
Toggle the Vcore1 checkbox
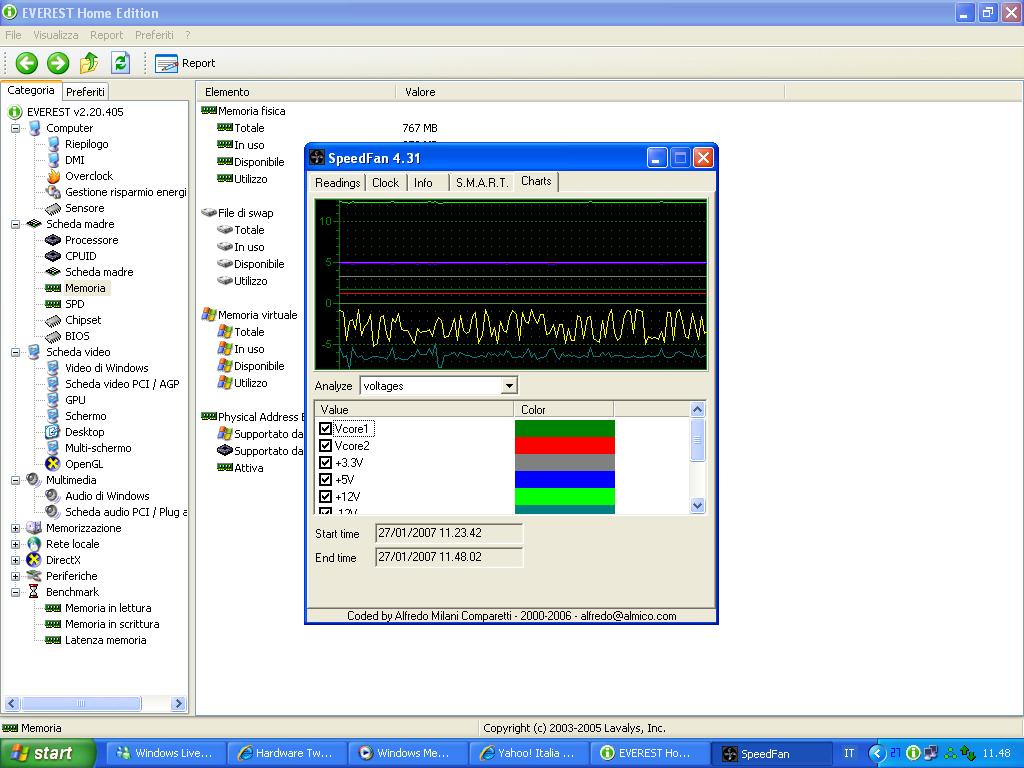click(325, 429)
